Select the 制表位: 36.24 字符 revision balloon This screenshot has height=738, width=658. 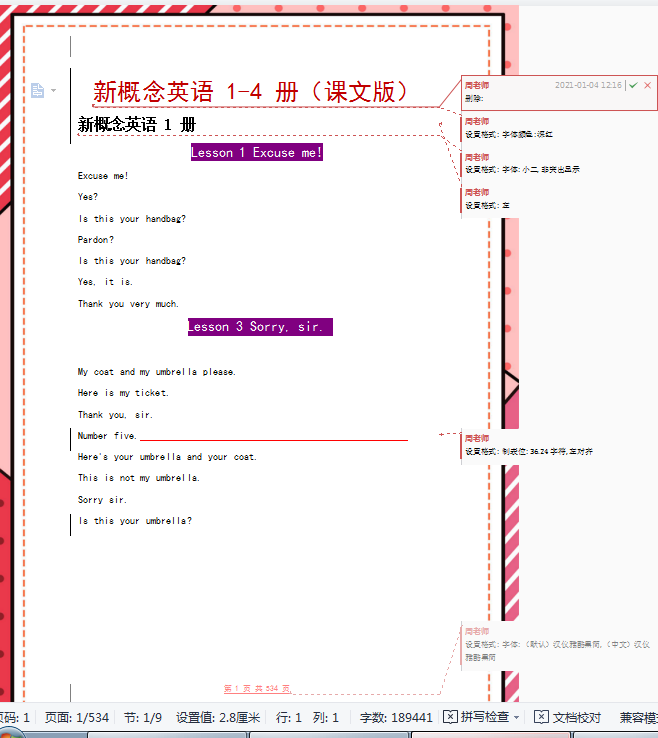tap(559, 445)
